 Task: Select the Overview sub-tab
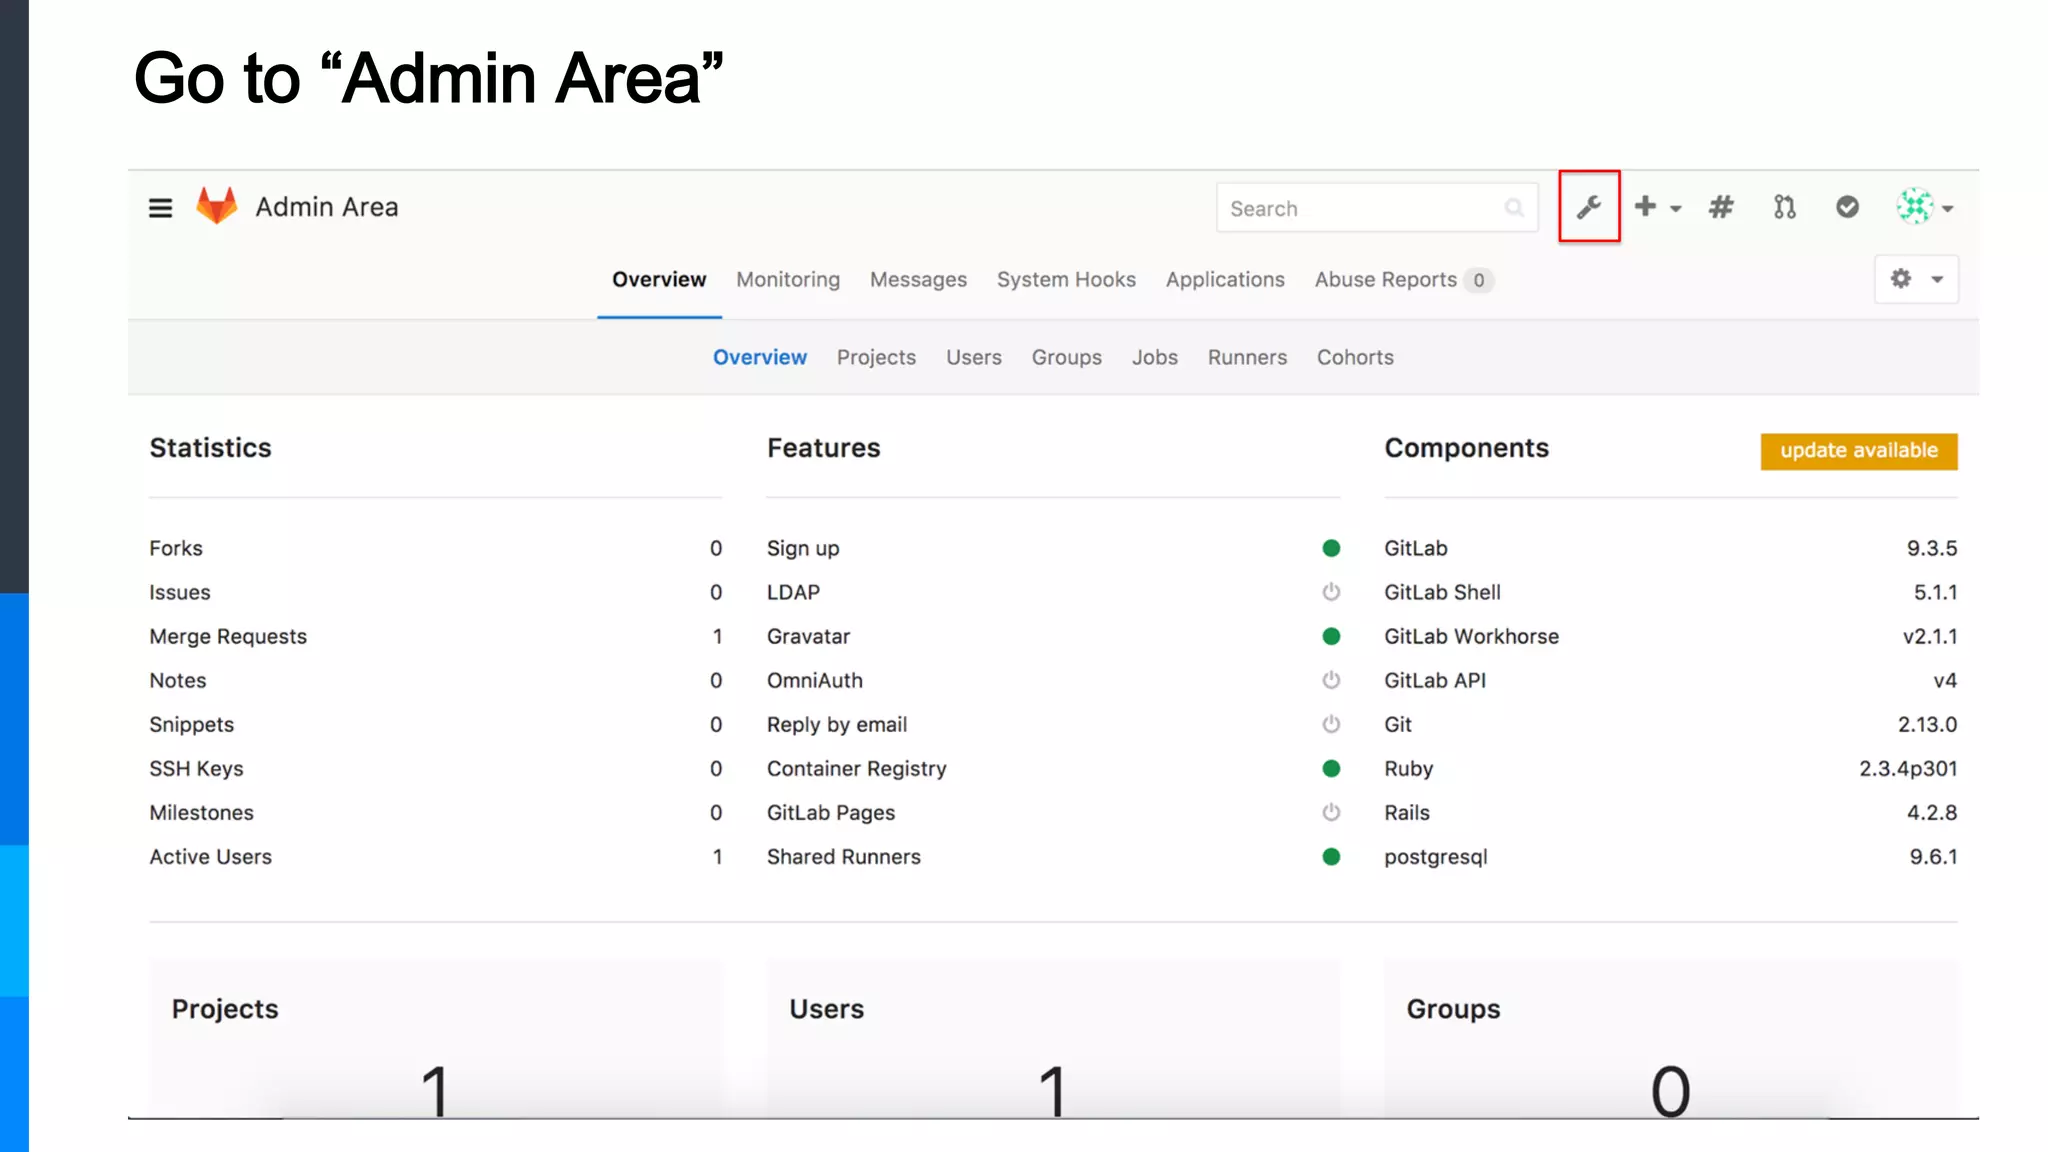pyautogui.click(x=760, y=357)
